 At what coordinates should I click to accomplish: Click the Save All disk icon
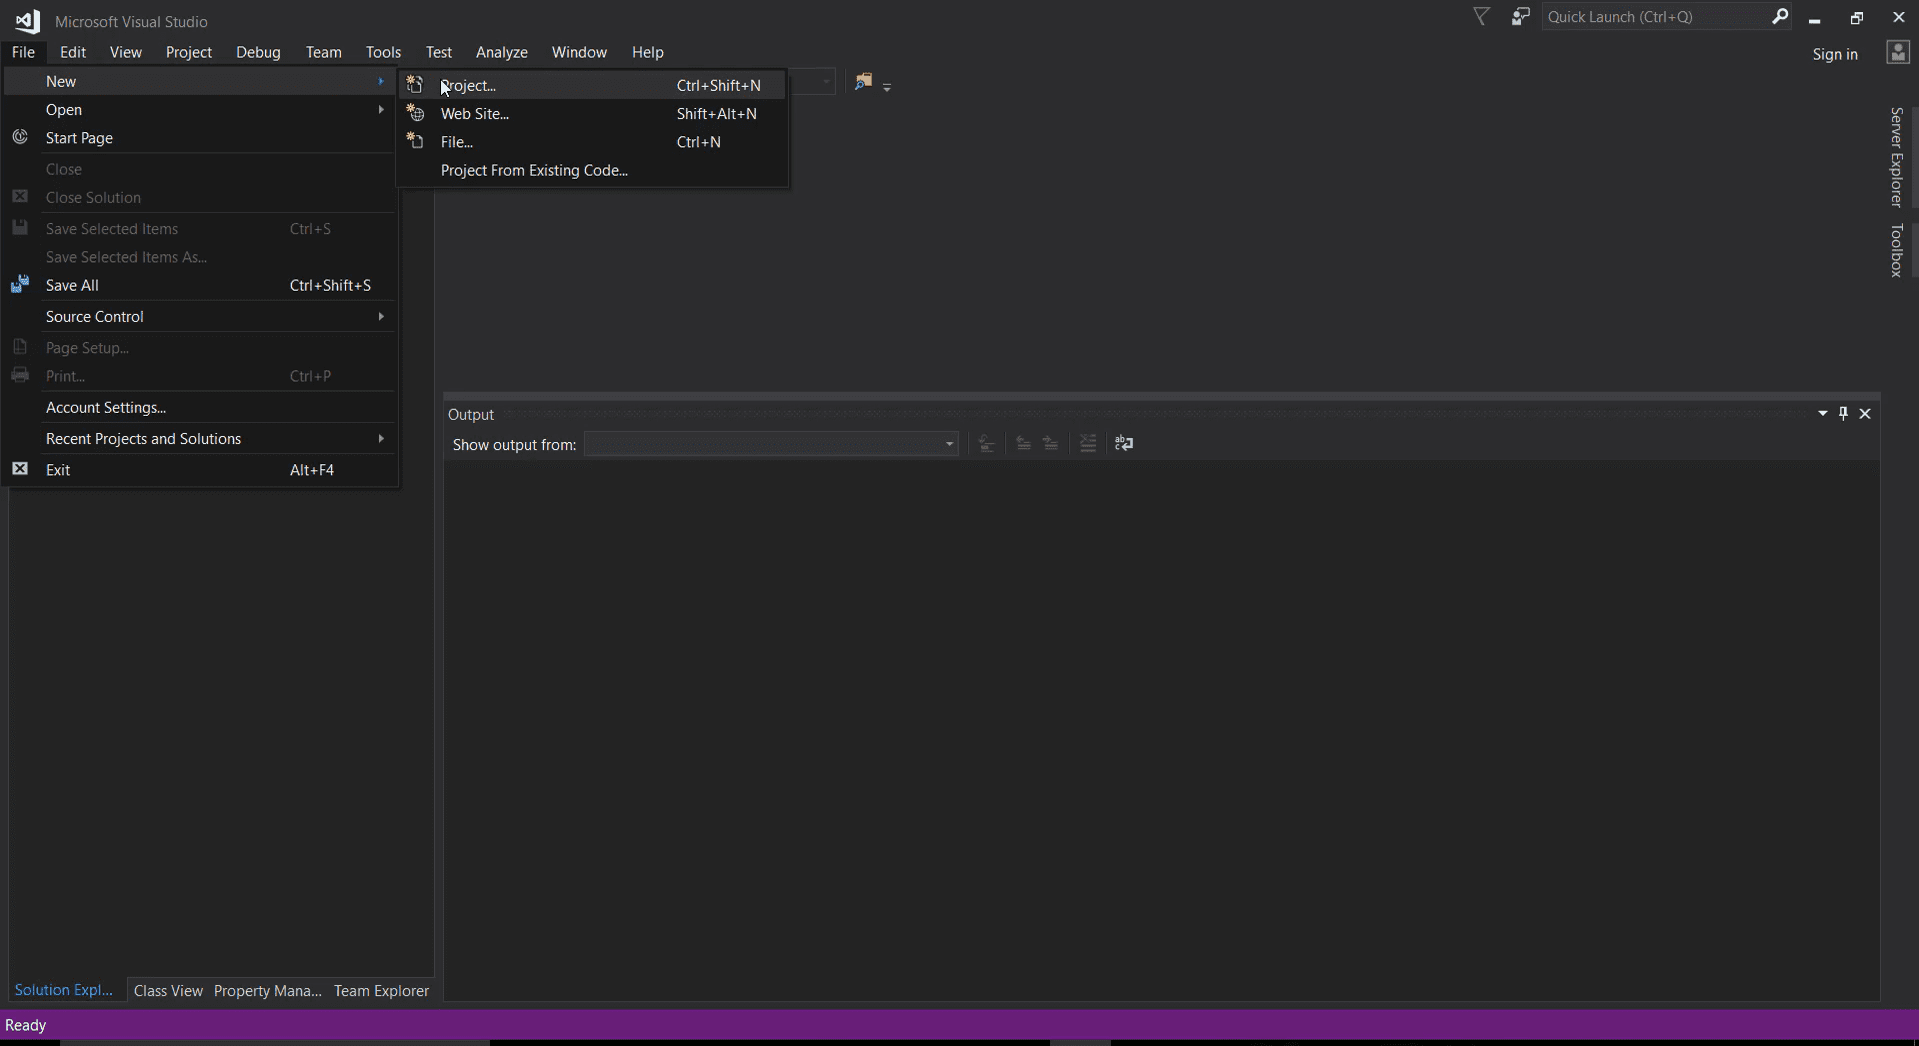(x=20, y=285)
